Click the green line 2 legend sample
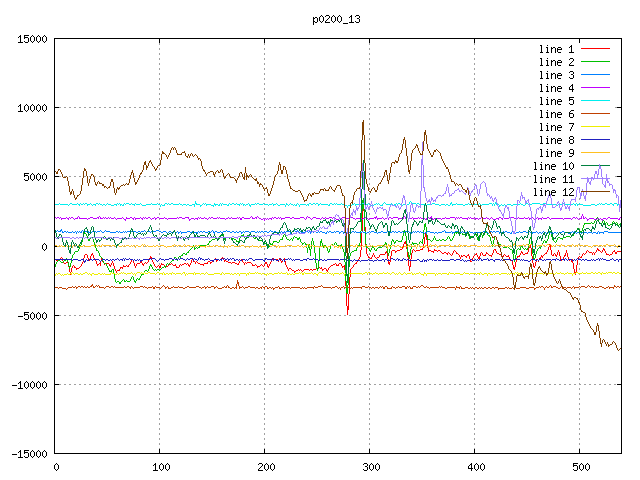This screenshot has height=480, width=640. [x=596, y=62]
